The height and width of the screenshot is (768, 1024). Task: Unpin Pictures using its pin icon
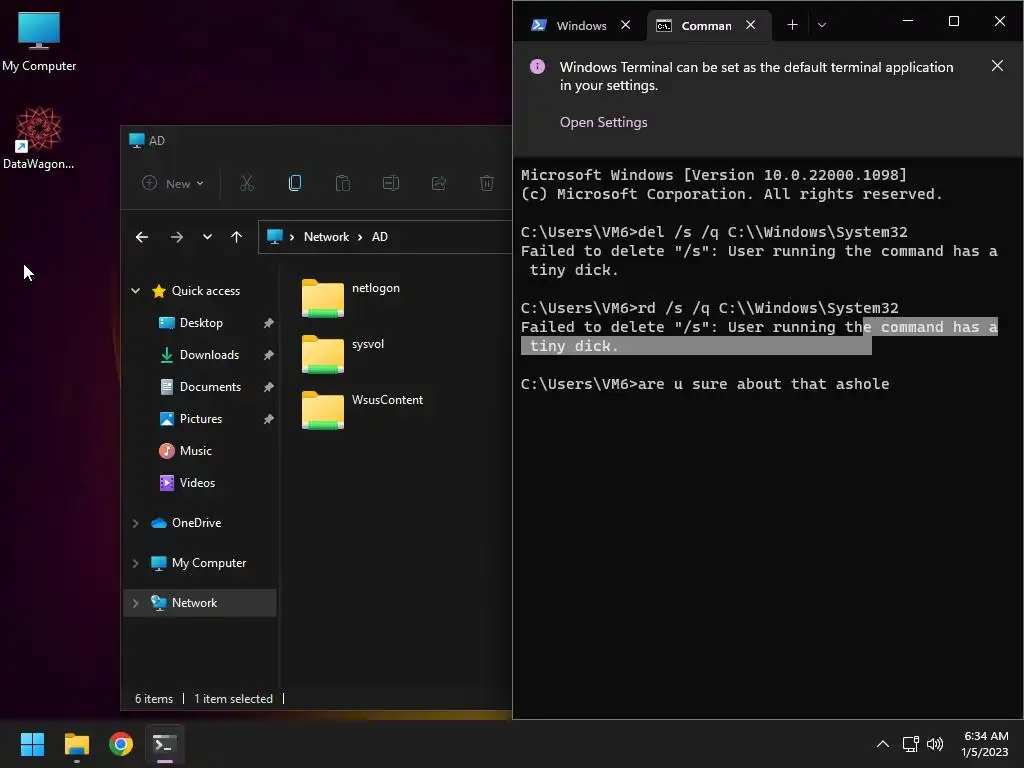tap(268, 419)
